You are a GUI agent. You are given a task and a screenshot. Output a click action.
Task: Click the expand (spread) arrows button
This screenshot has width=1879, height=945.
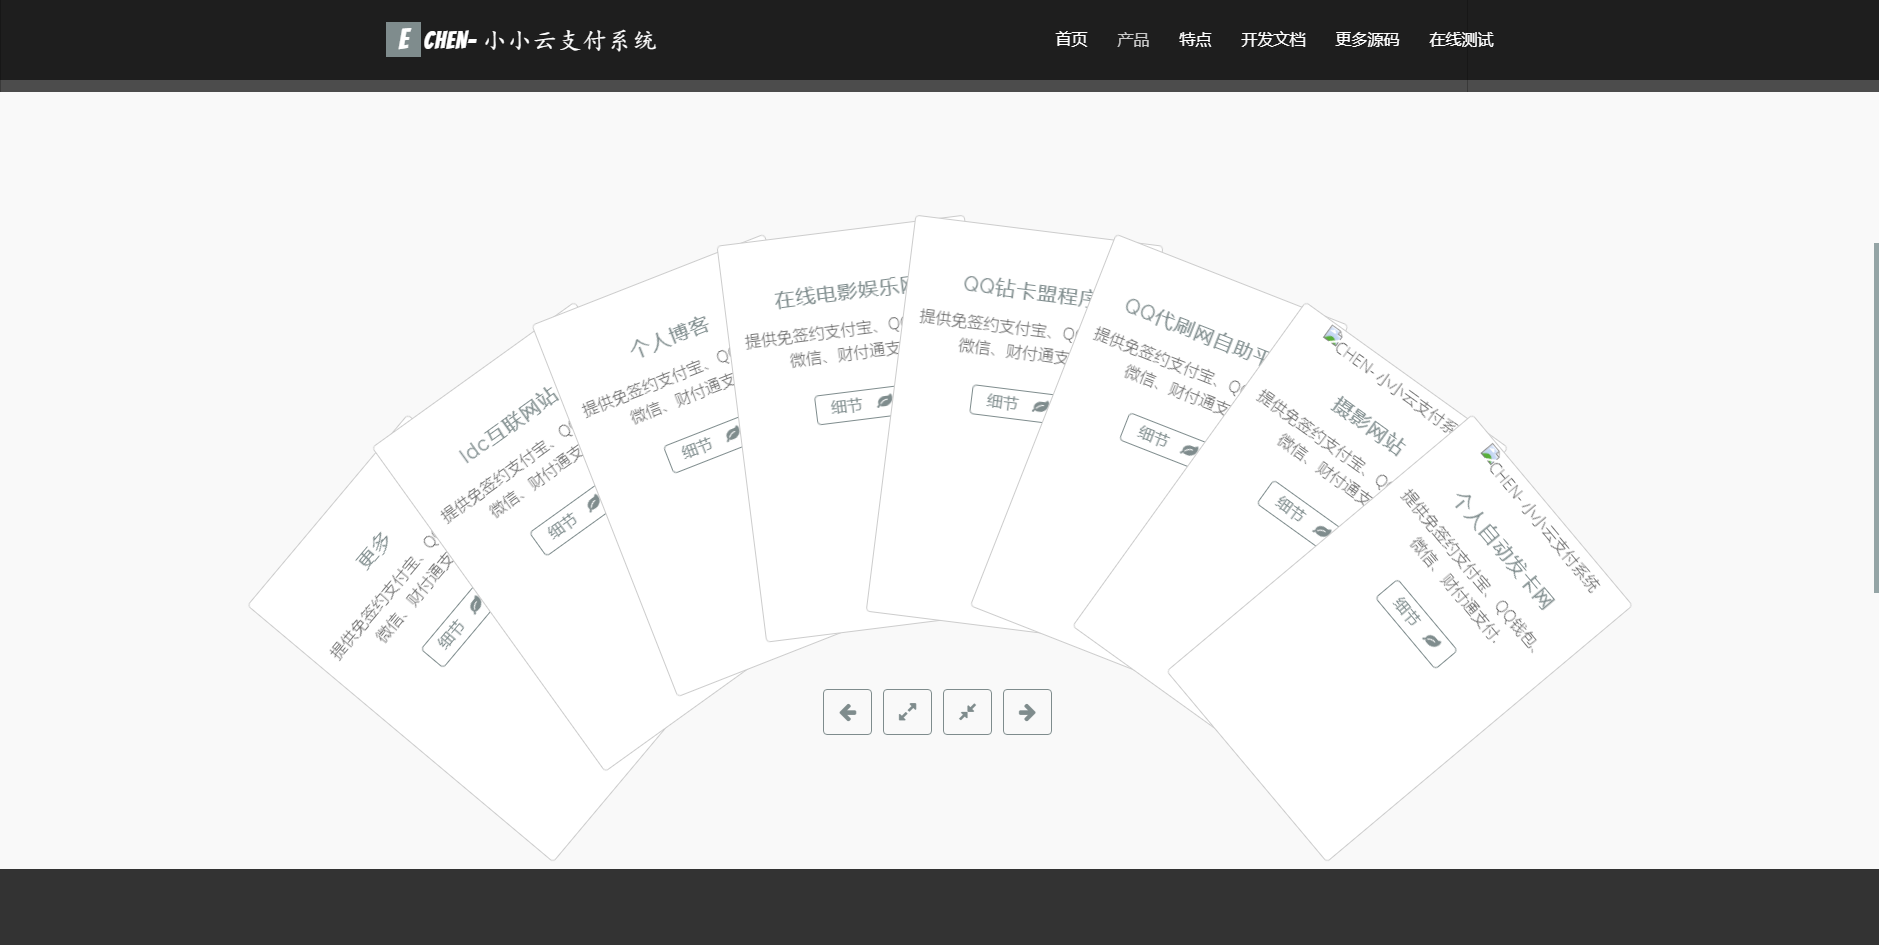pos(907,712)
